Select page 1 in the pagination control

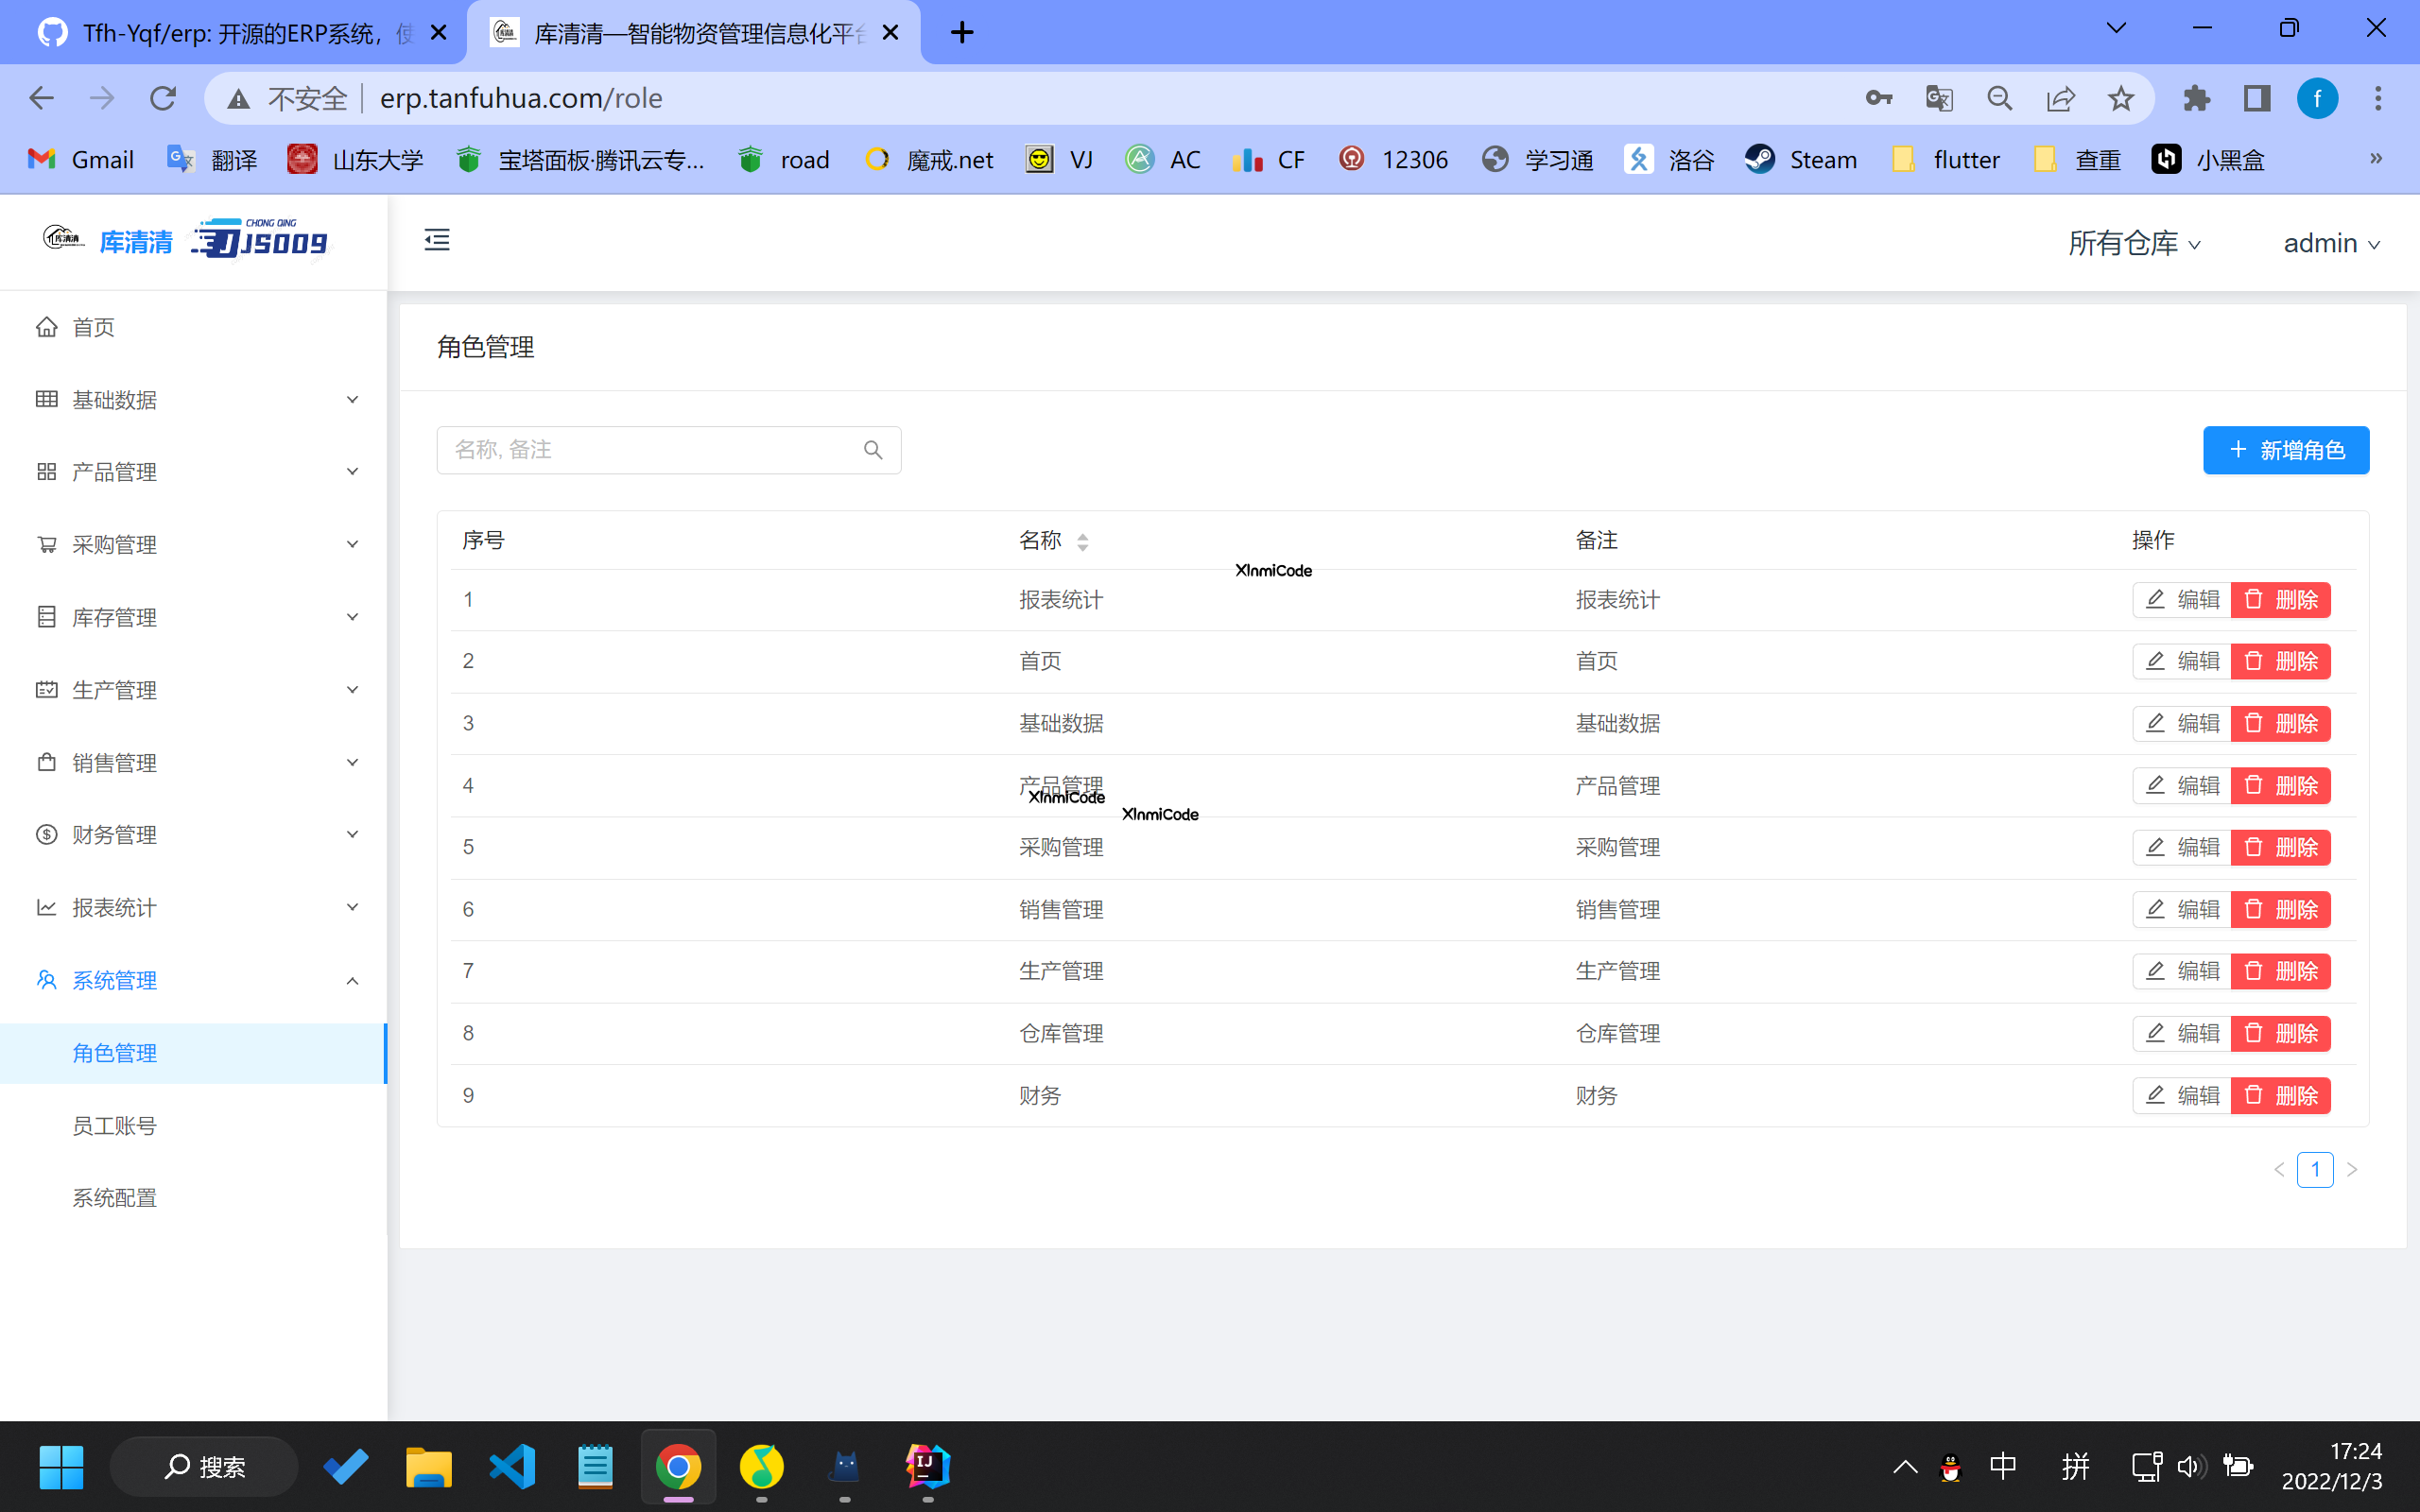(x=2316, y=1169)
